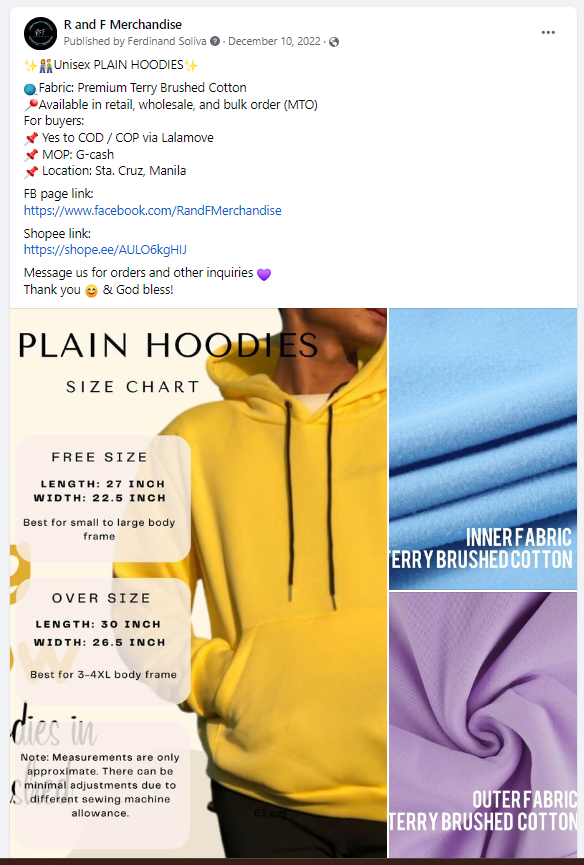Click the round pin emoji beside Available in retail
Screen dimensions: 584x865
[31, 105]
